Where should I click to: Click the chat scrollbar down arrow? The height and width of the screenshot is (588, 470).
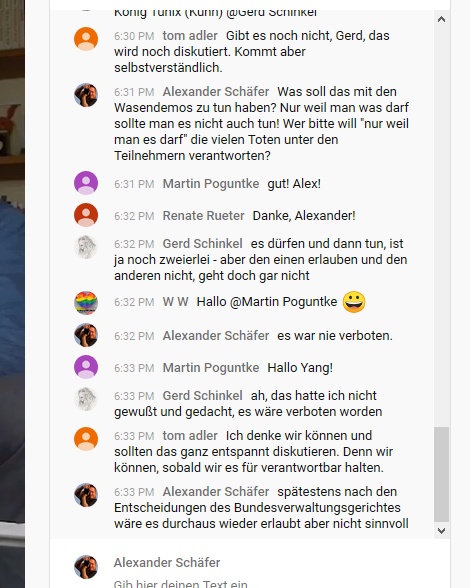[x=441, y=531]
